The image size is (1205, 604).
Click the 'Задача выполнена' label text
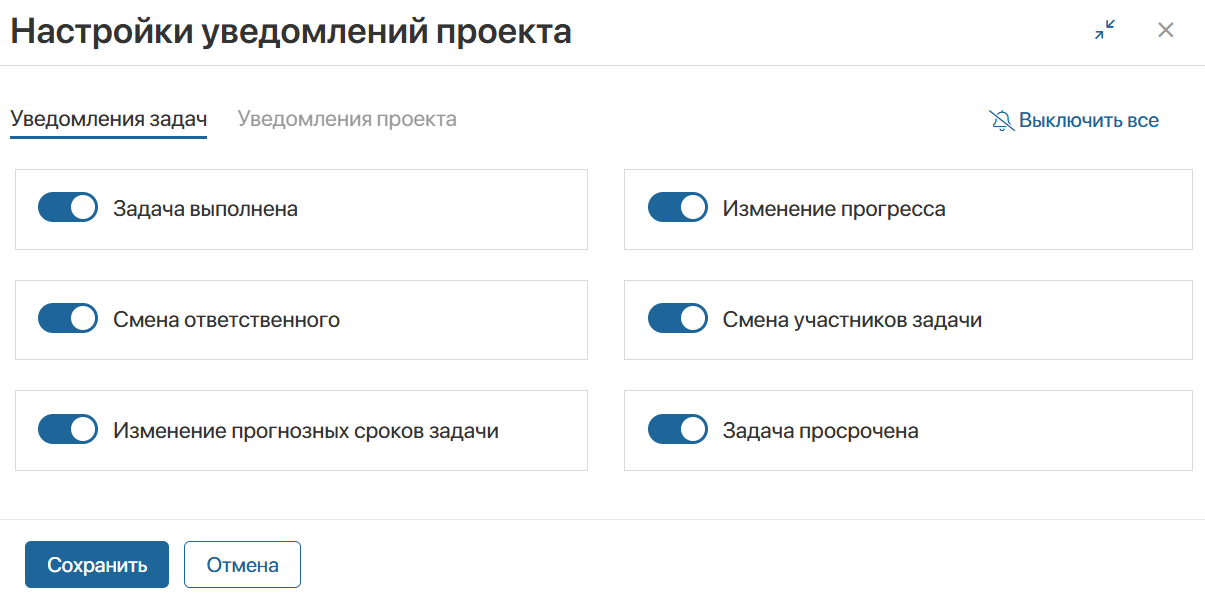[205, 209]
